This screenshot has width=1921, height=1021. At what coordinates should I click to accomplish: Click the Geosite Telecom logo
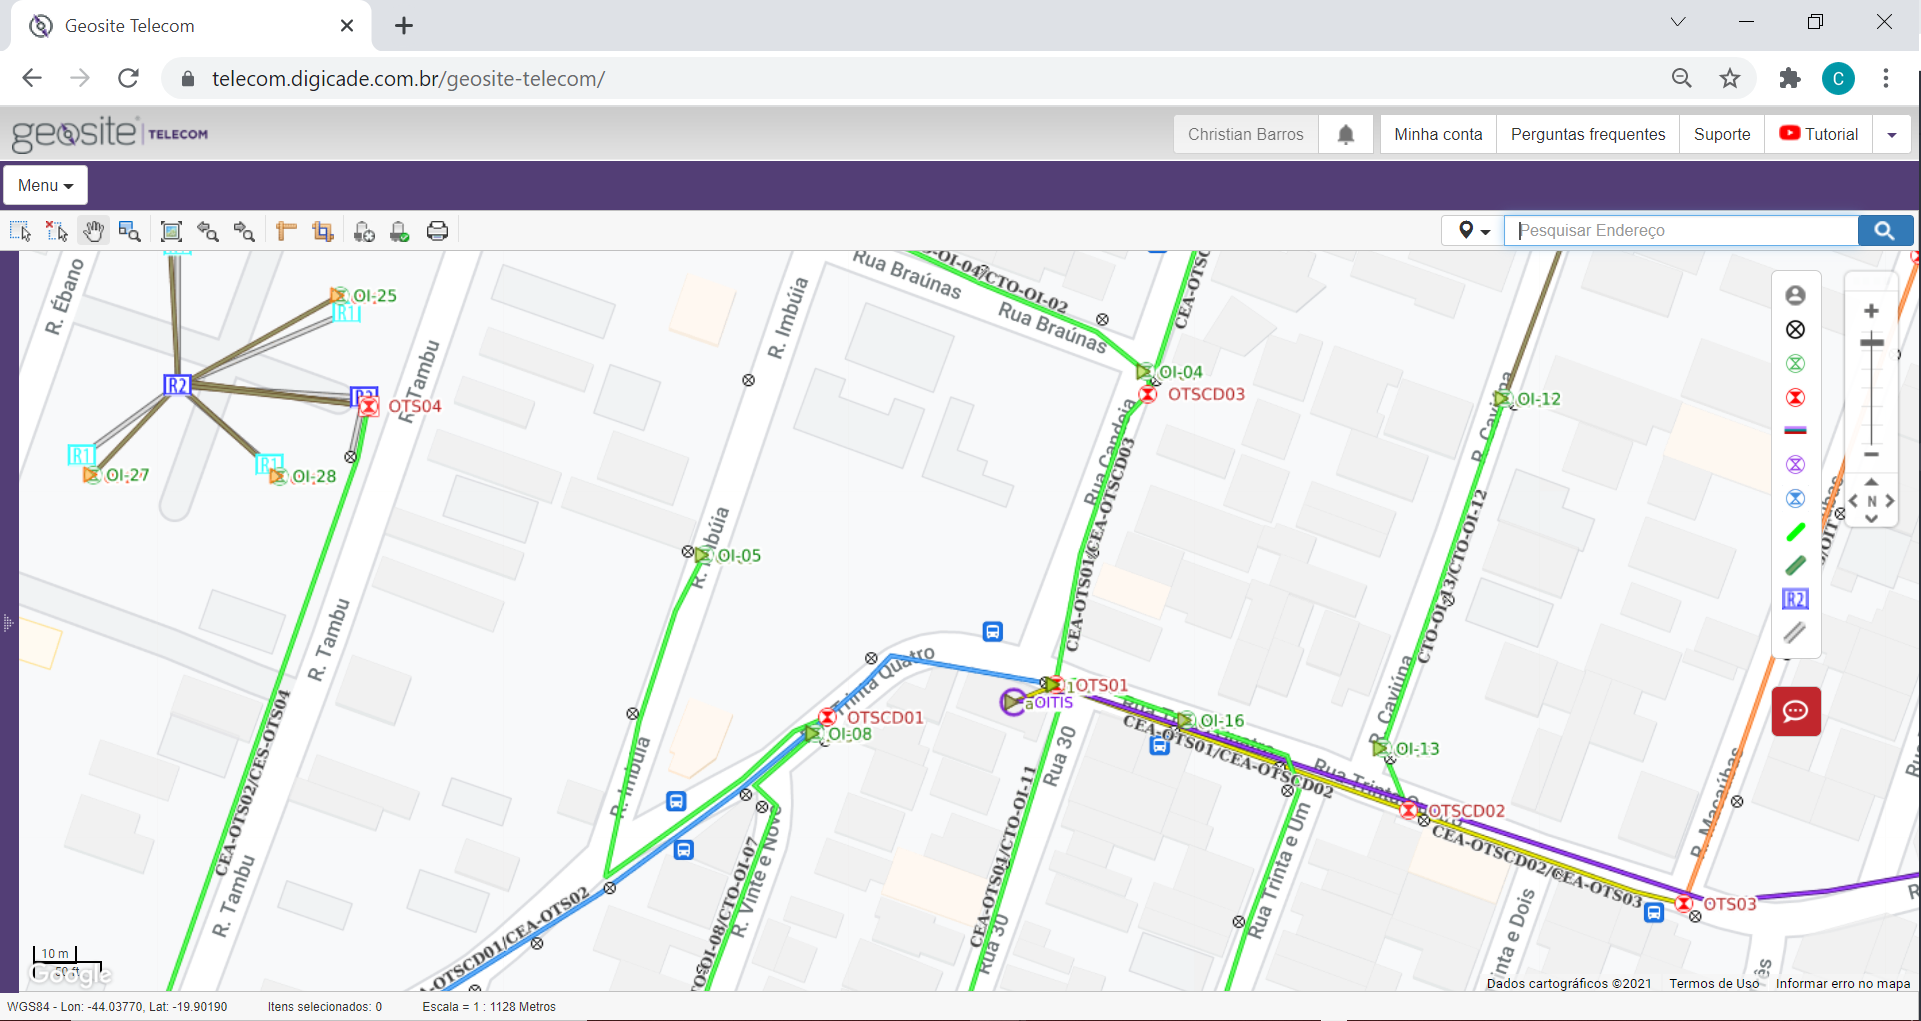(110, 133)
